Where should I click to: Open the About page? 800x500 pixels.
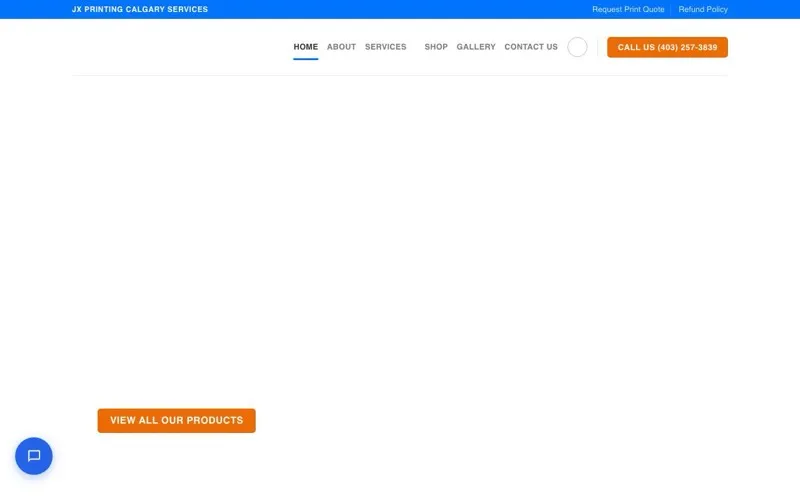(341, 47)
